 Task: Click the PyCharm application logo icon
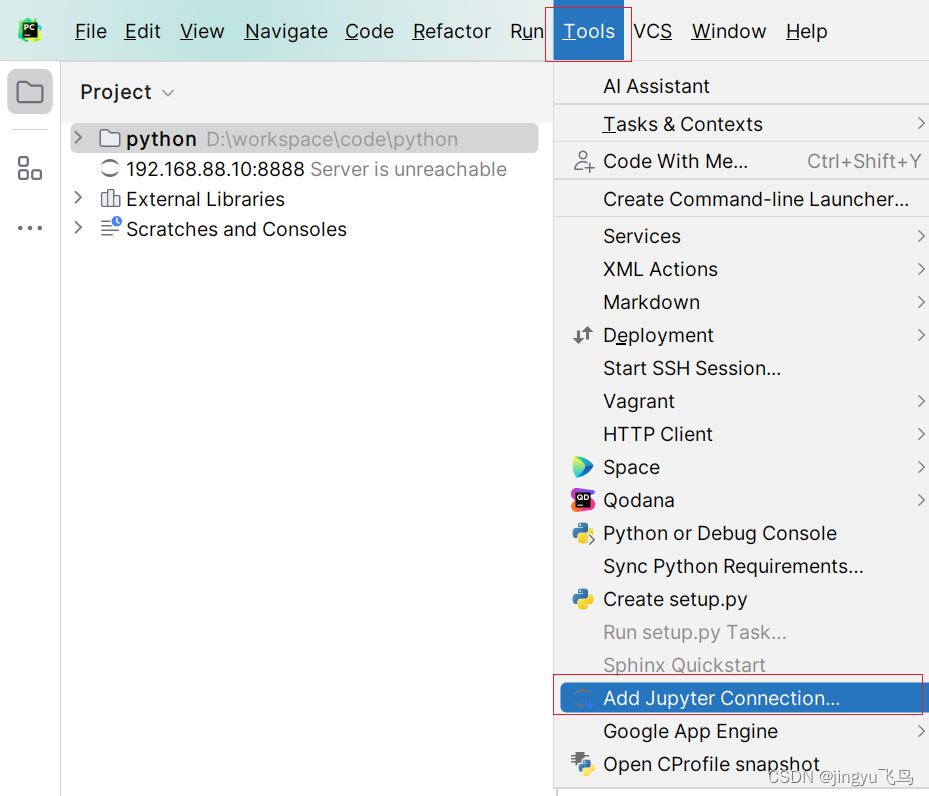[29, 30]
